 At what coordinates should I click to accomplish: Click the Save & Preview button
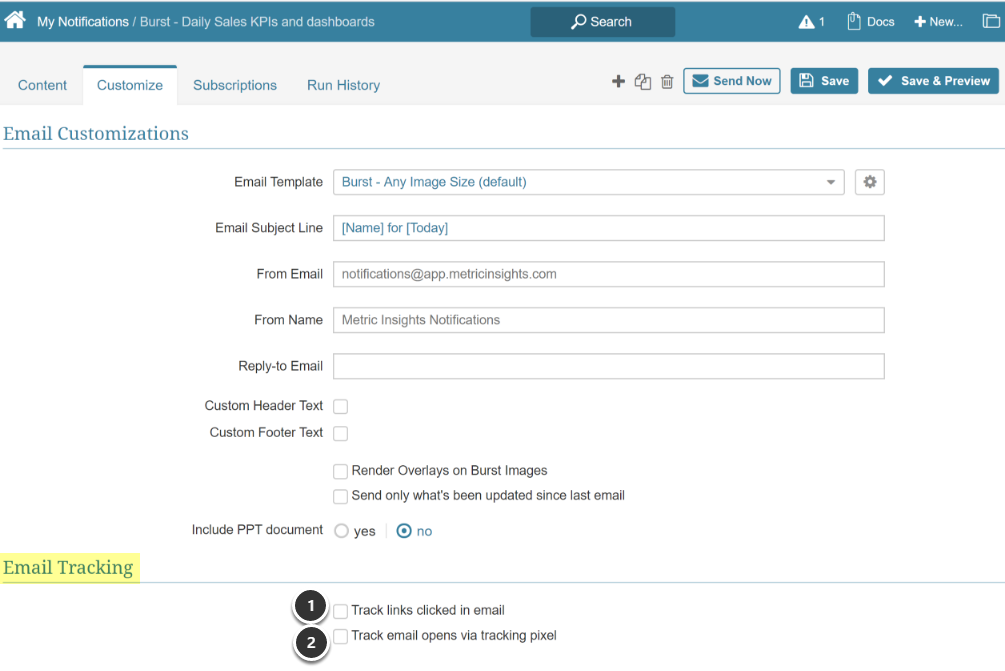(932, 80)
